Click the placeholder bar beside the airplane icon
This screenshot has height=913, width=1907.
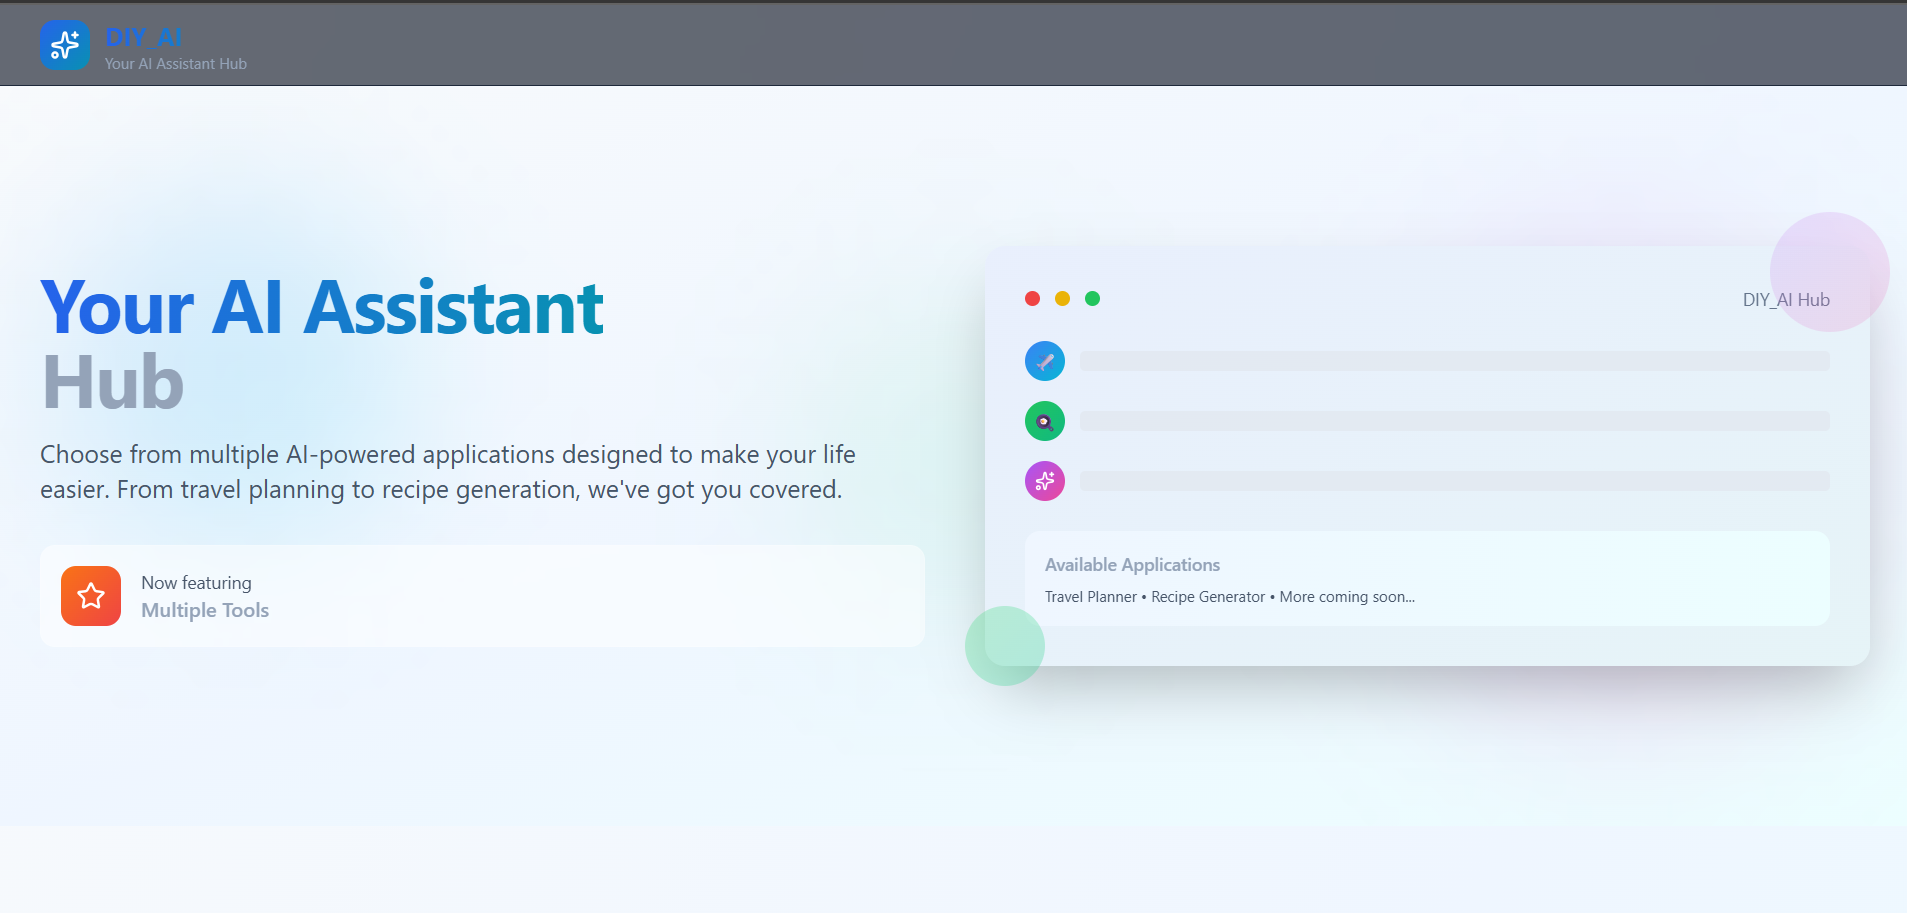click(1454, 361)
